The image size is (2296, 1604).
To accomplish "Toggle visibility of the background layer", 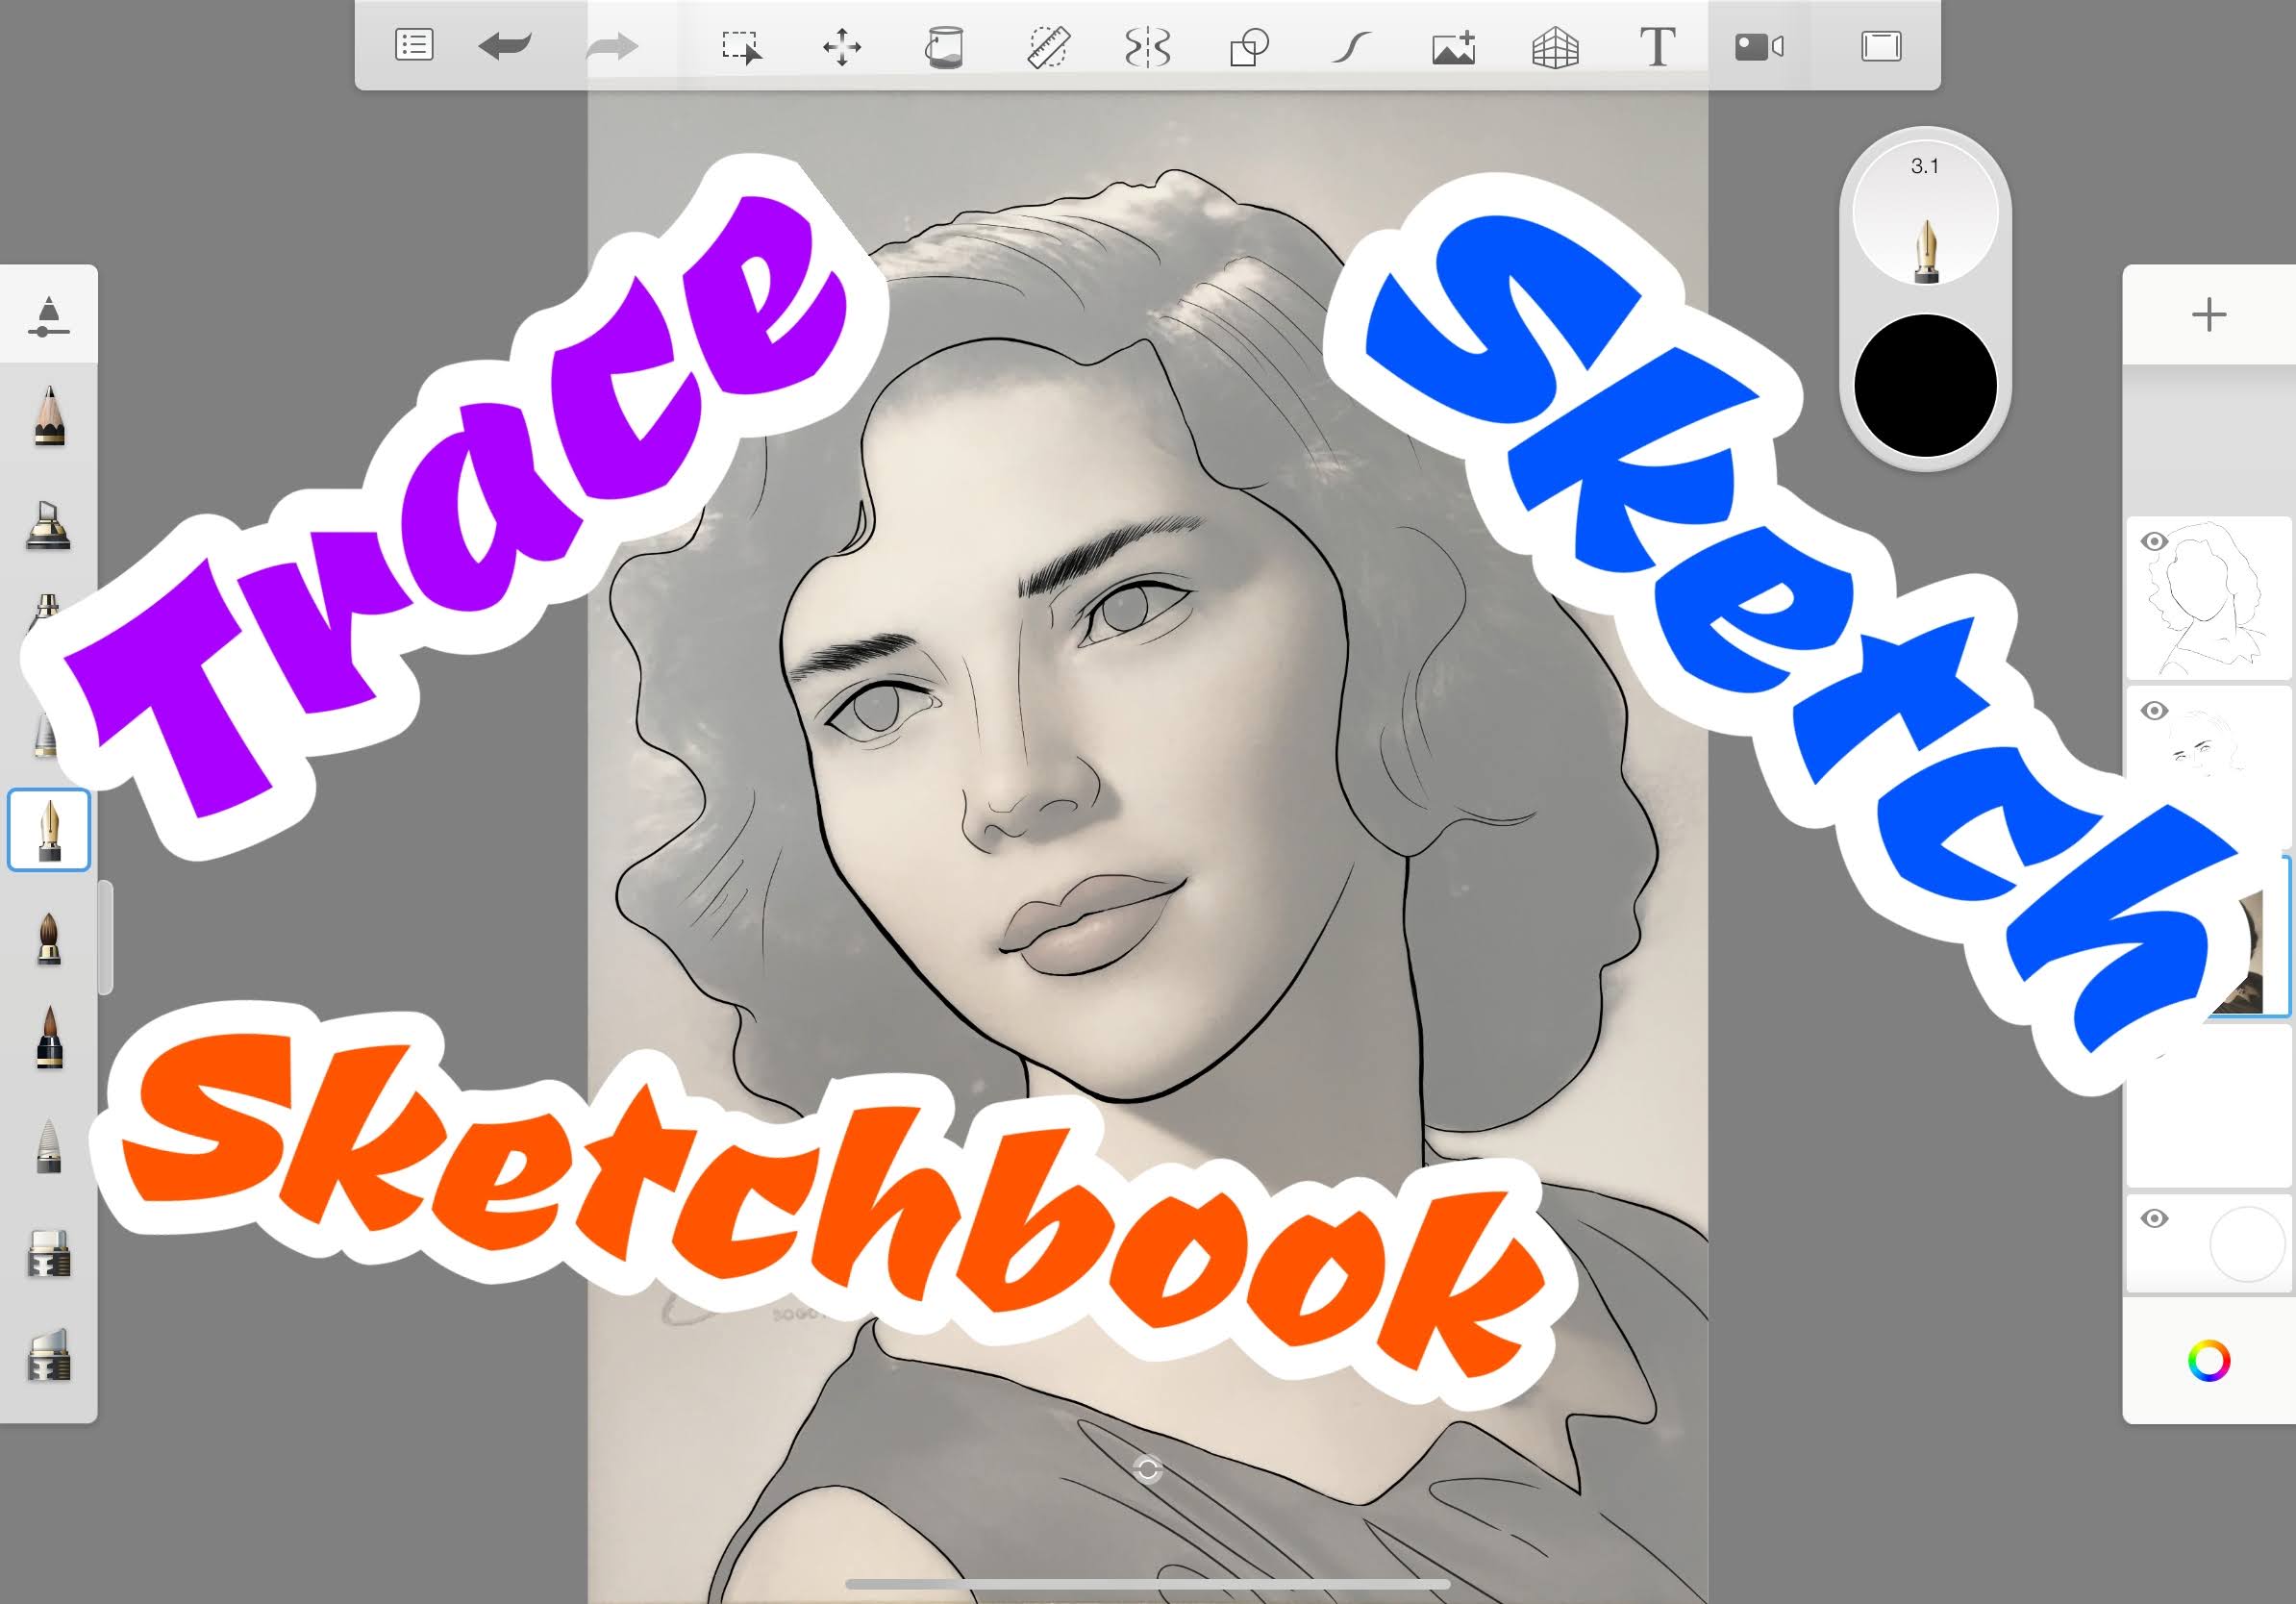I will [2154, 1218].
